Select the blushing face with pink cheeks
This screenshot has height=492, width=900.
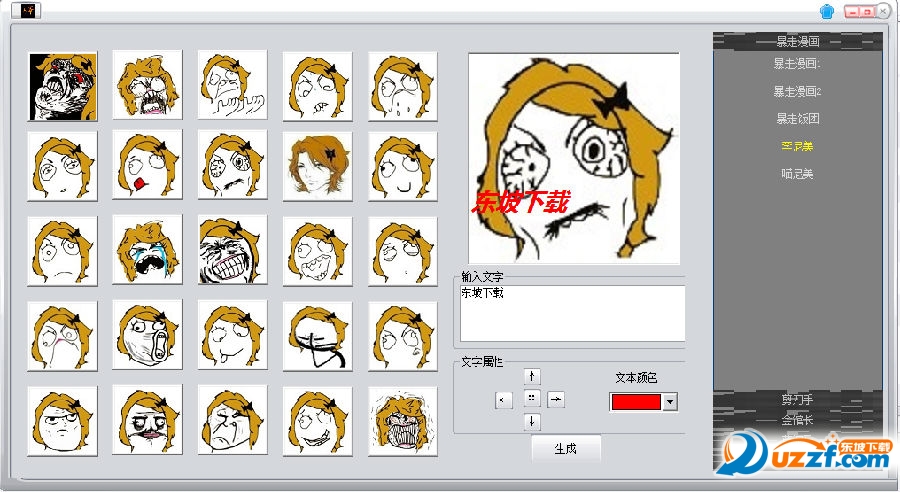pyautogui.click(x=63, y=336)
